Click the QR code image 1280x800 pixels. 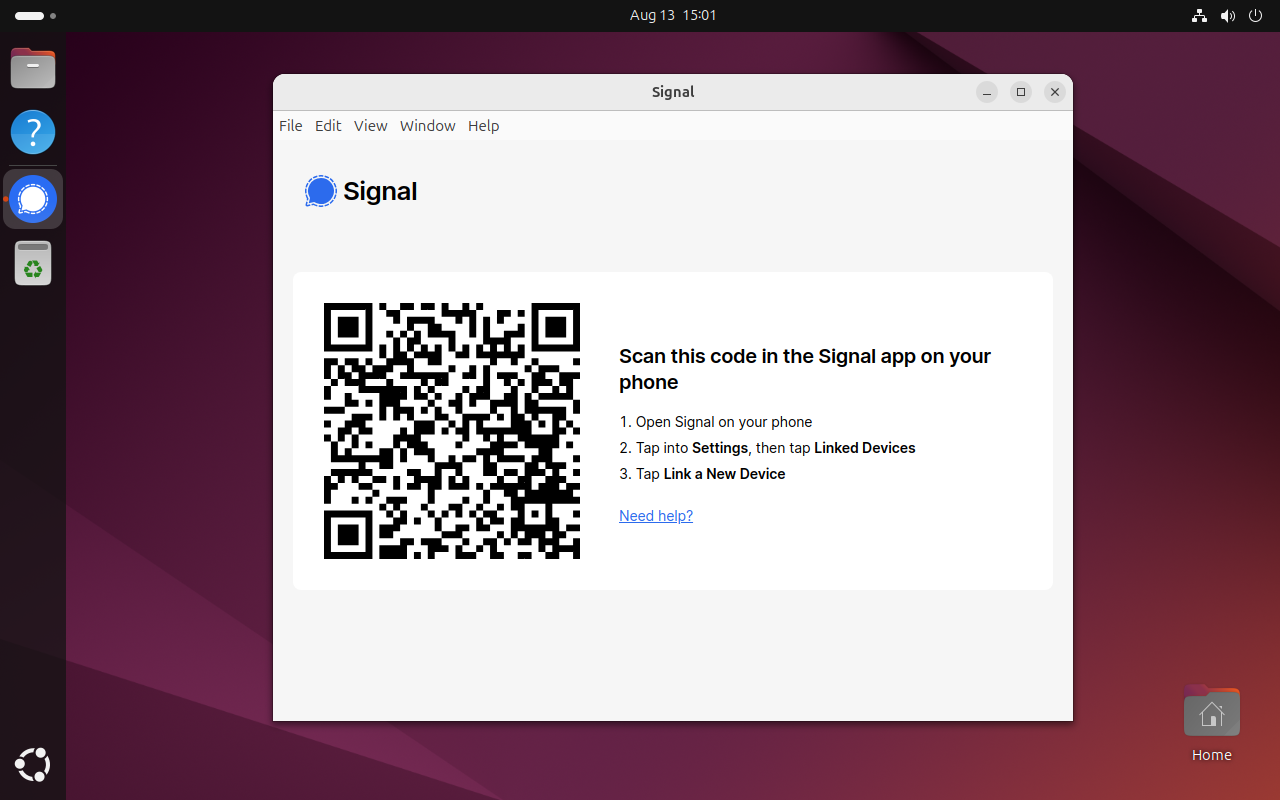pyautogui.click(x=452, y=431)
